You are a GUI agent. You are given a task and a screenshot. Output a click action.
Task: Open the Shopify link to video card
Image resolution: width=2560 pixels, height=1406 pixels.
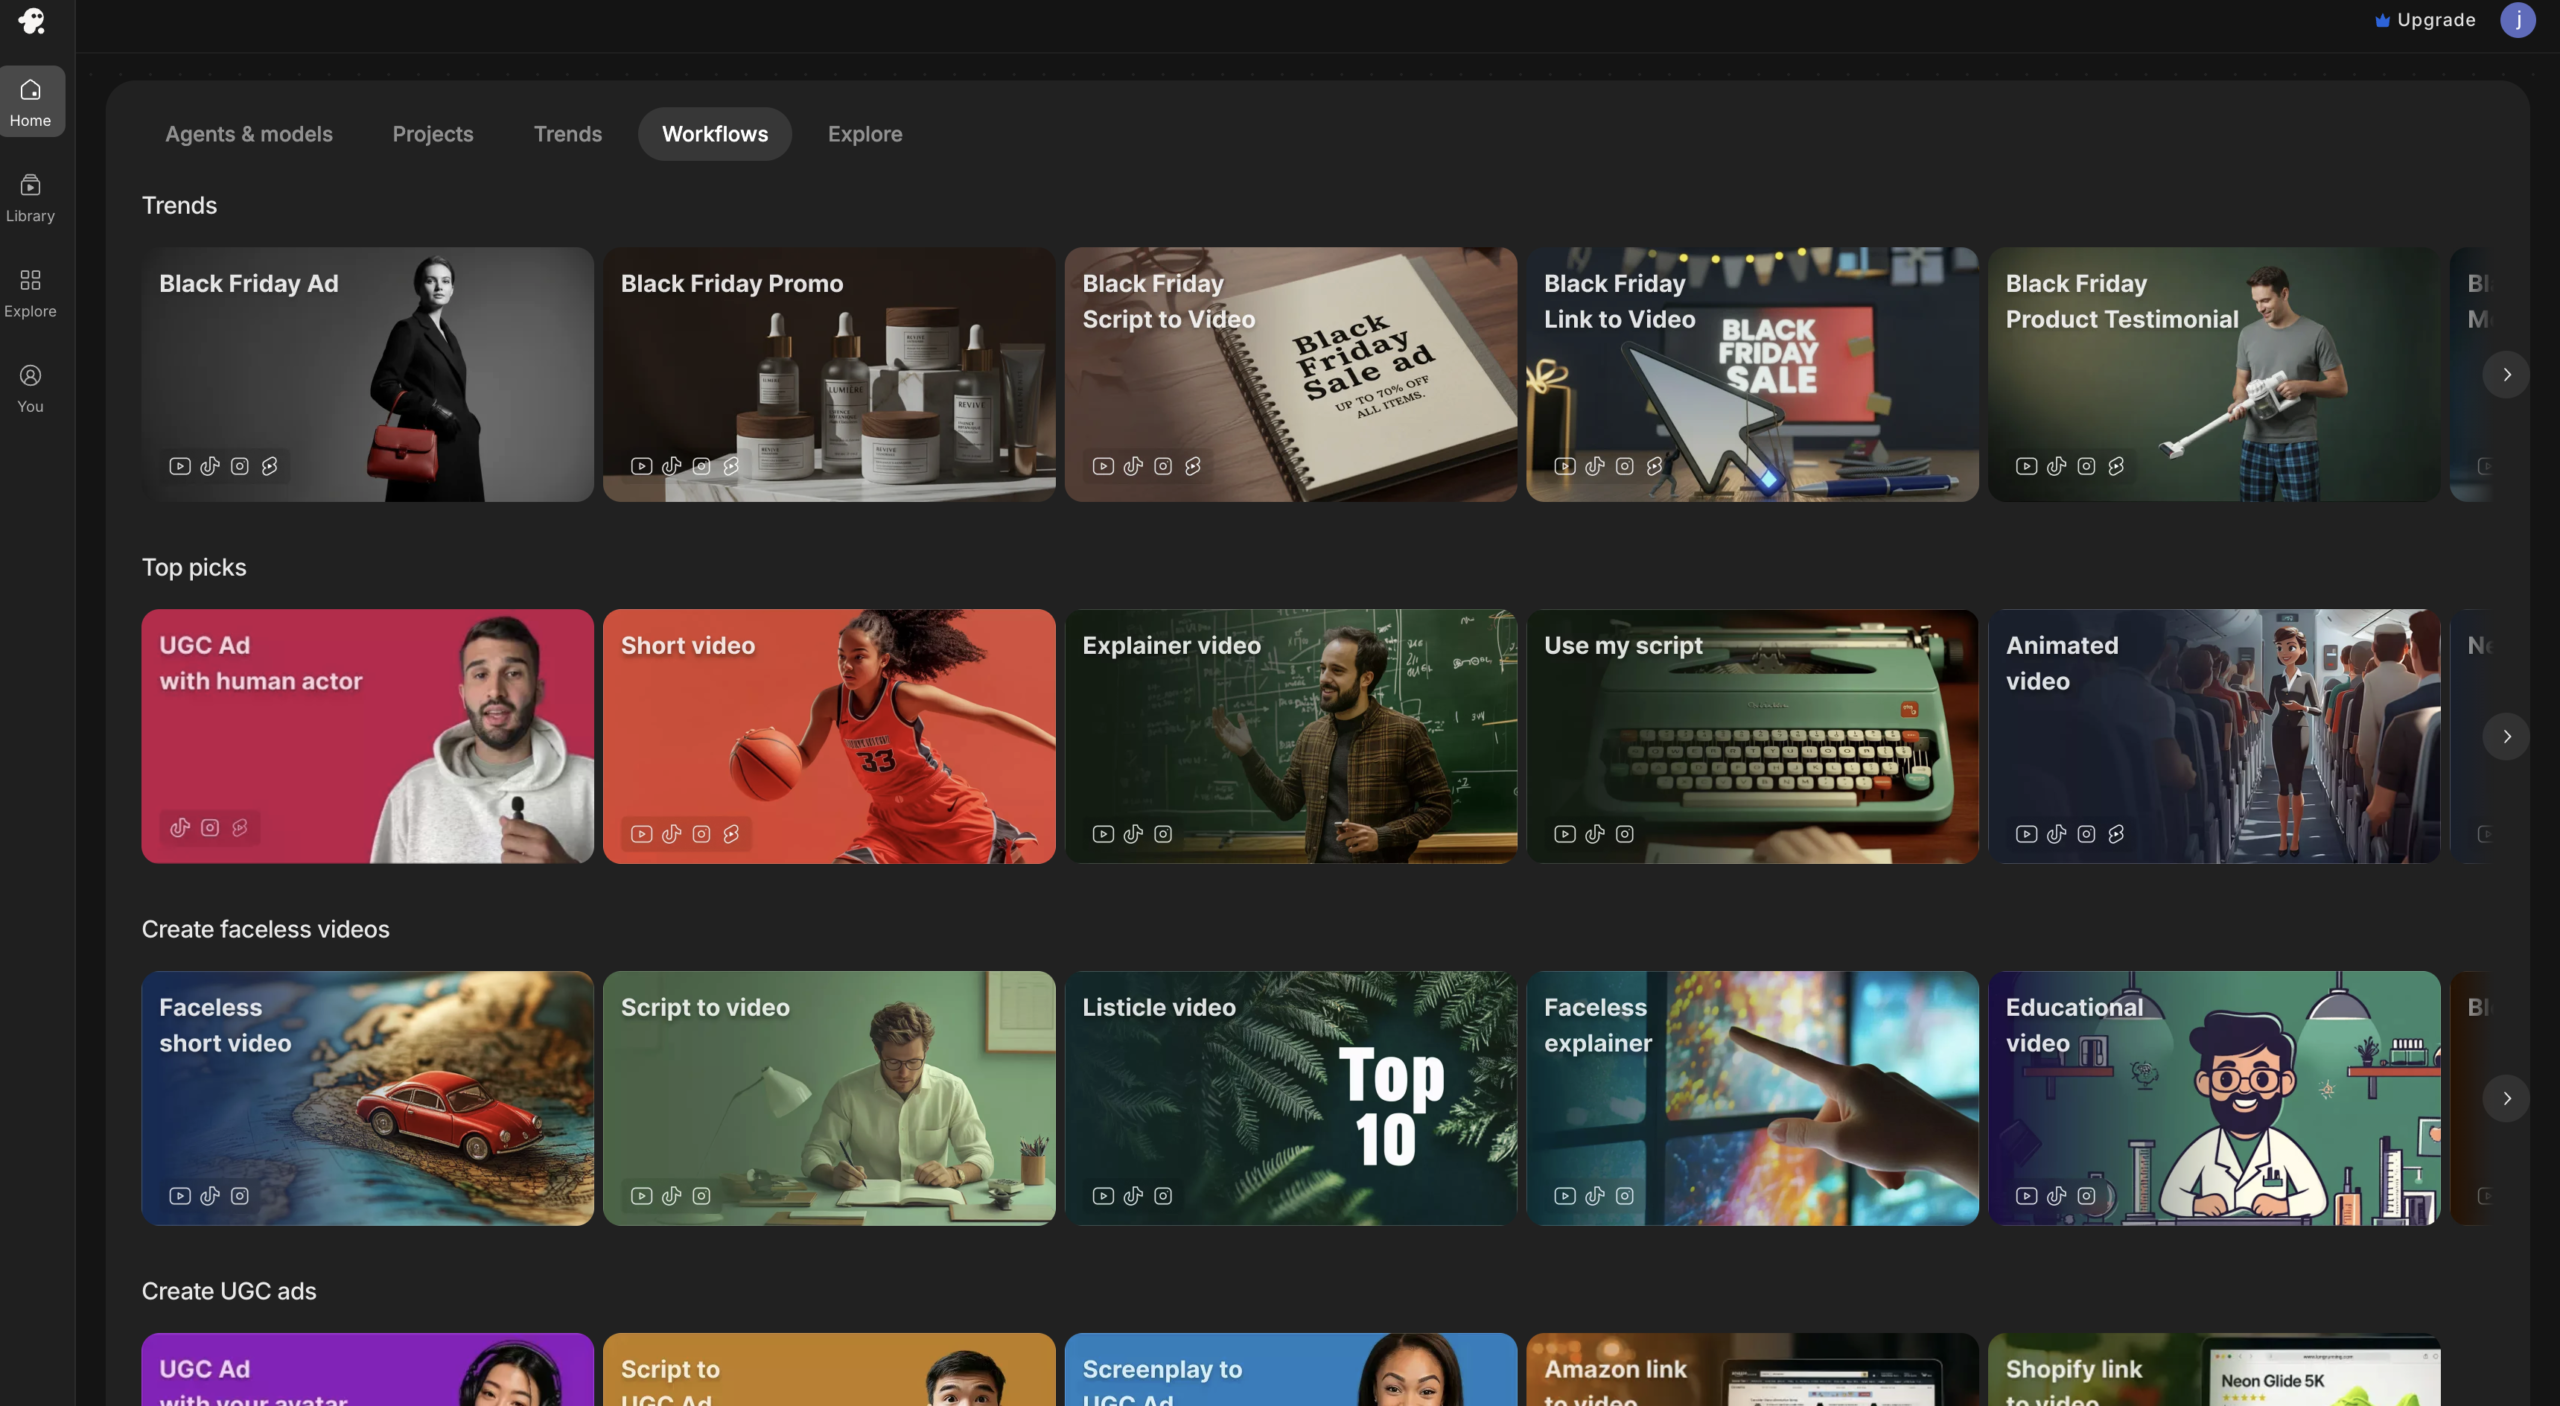pyautogui.click(x=2214, y=1370)
